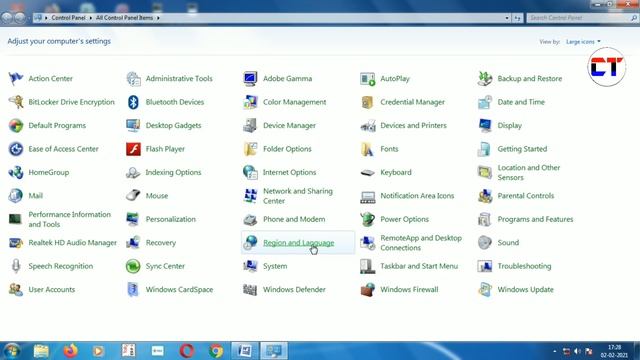Open the AutoPlay icon
Screen dimensions: 640x360
pos(367,78)
